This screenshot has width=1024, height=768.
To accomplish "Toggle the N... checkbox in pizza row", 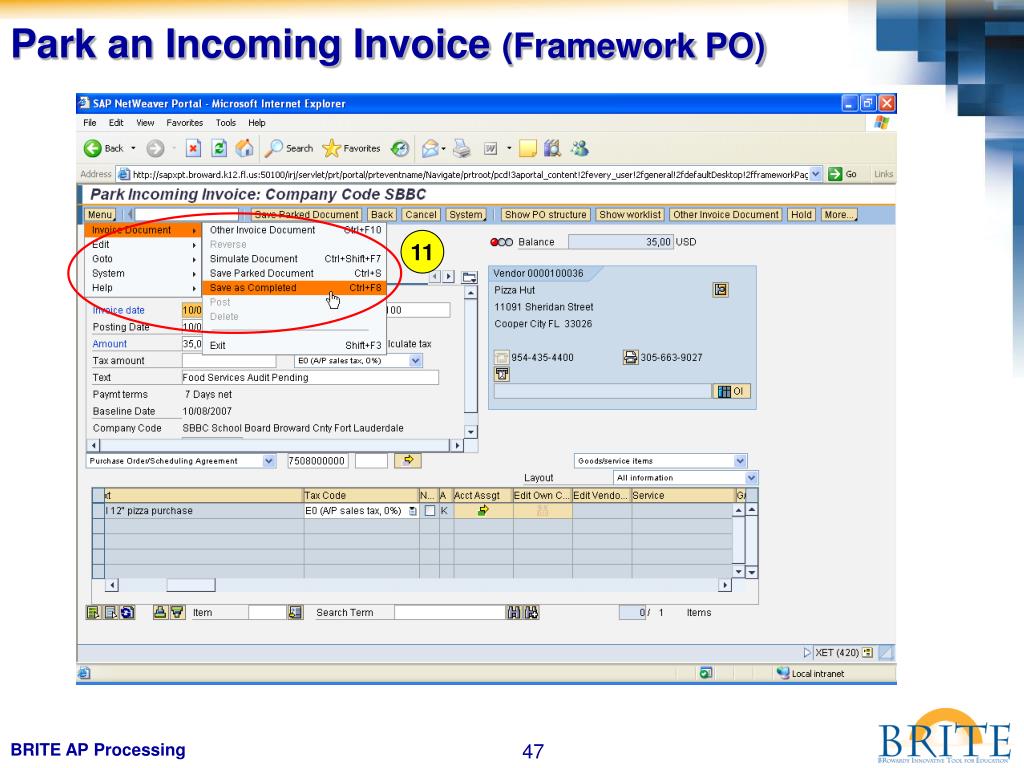I will coord(430,511).
